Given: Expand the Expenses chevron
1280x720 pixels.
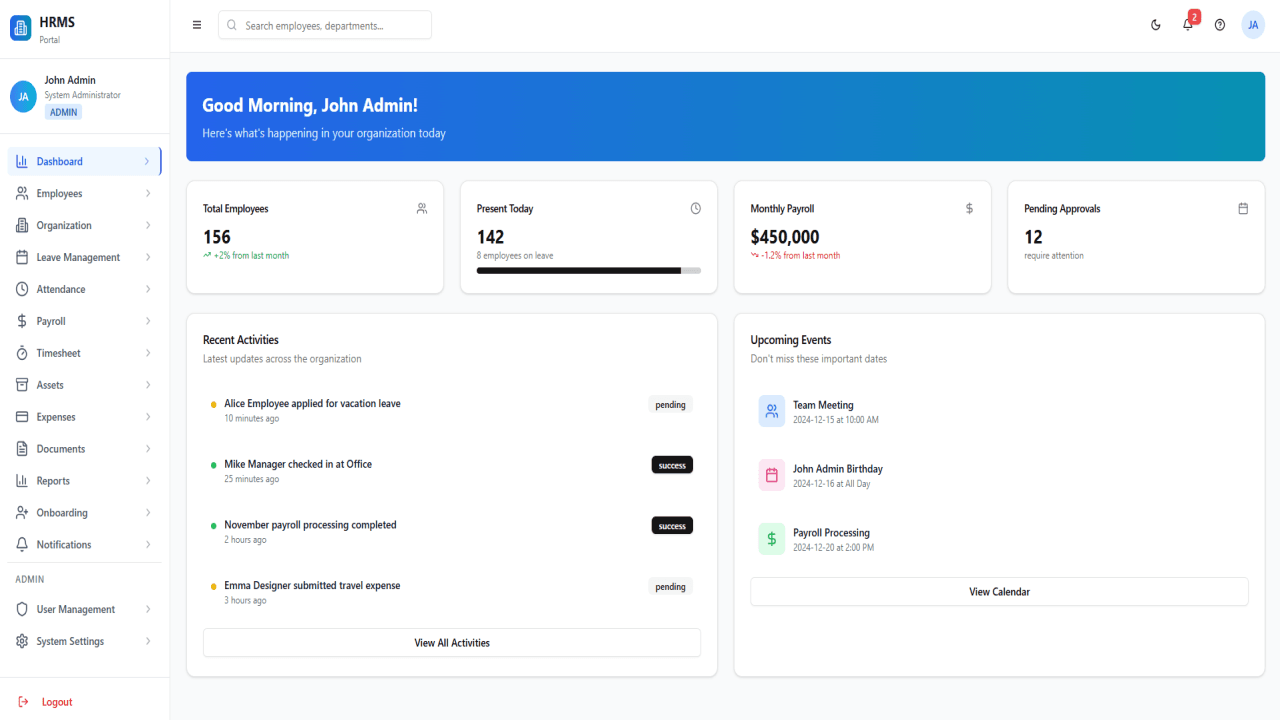Looking at the screenshot, I should click(x=147, y=417).
